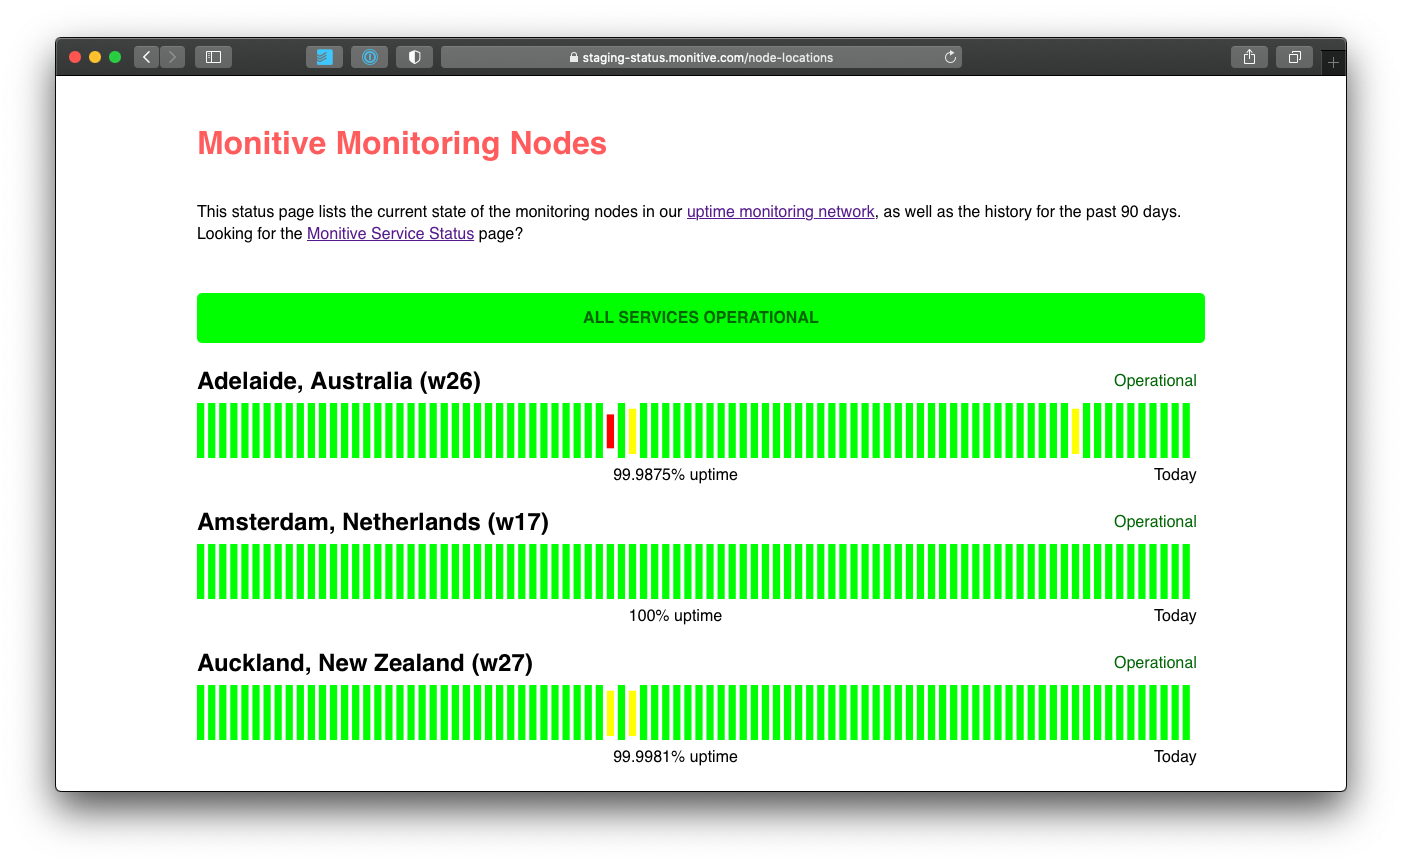Visit the Monitive Service Status page
Screen dimensions: 1402x865
point(390,233)
